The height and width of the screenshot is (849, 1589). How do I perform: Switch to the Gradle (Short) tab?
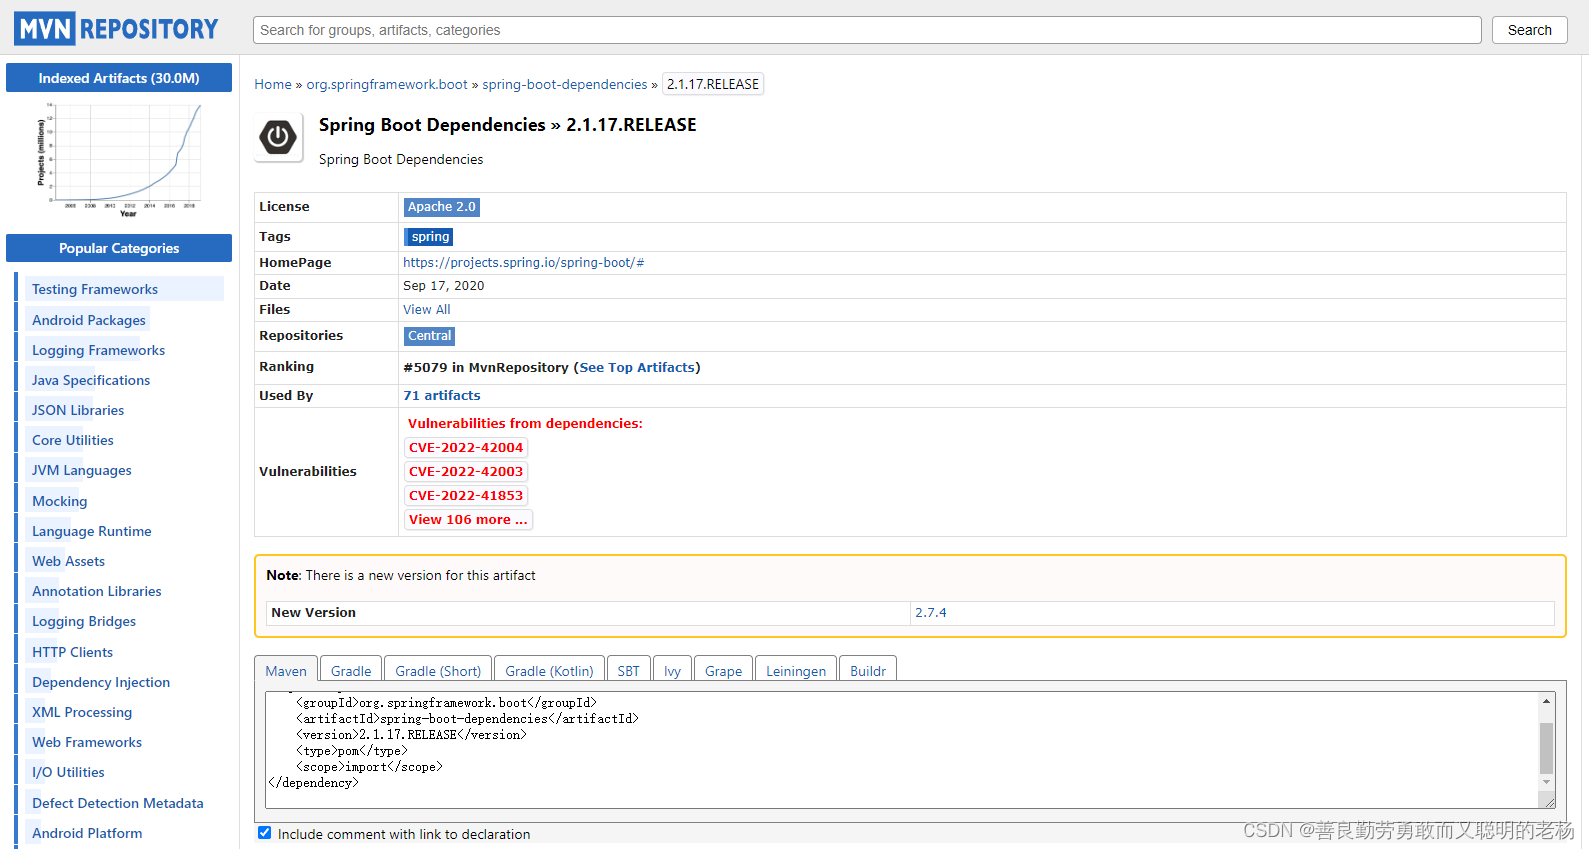pos(438,670)
